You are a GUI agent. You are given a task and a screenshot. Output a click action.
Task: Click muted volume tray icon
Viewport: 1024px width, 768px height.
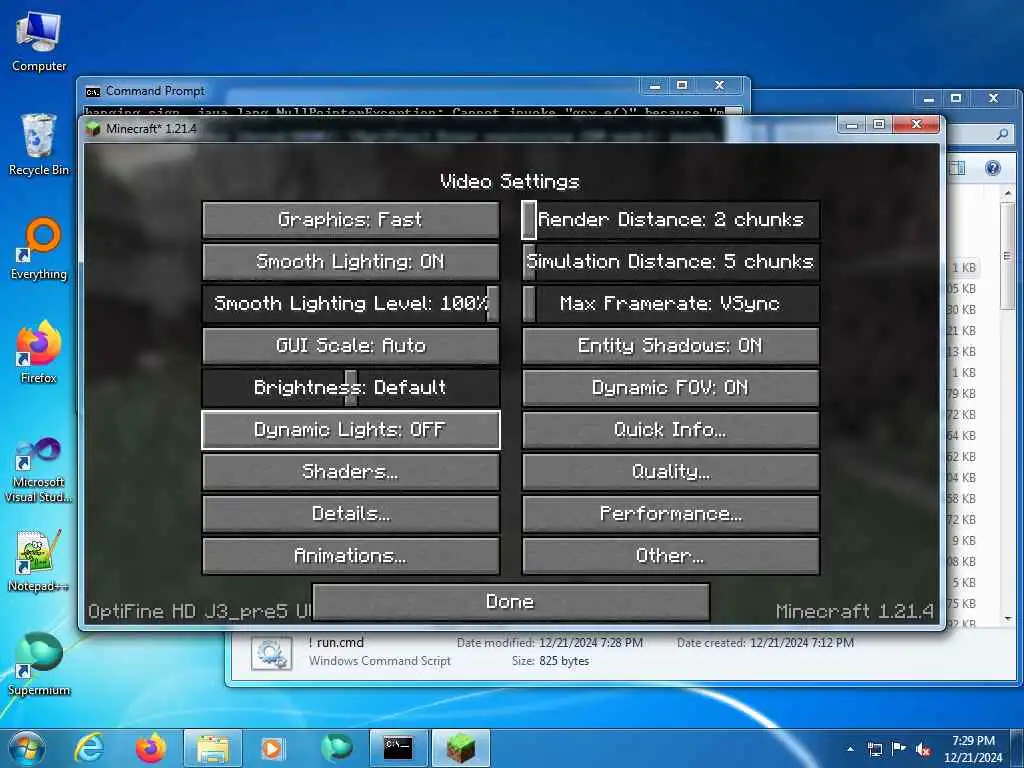[923, 749]
